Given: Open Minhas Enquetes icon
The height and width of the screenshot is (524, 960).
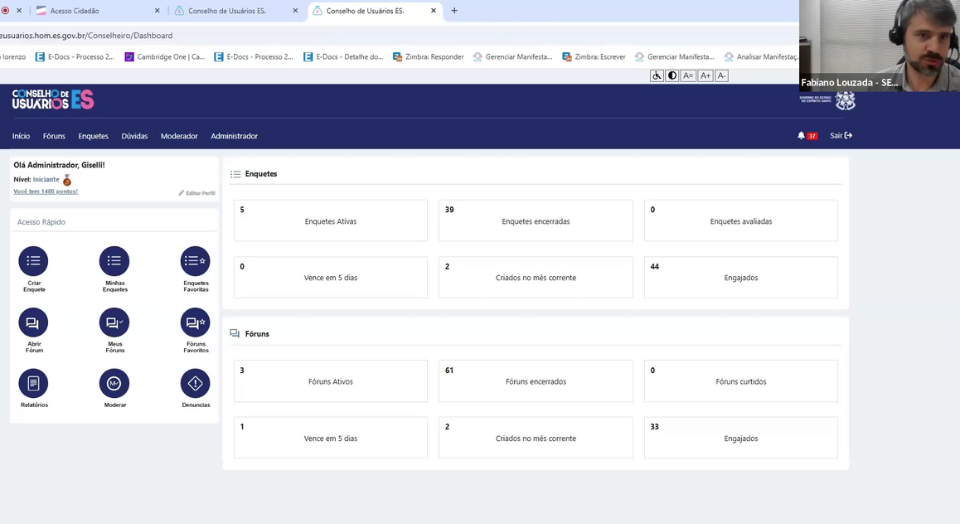Looking at the screenshot, I should point(114,261).
